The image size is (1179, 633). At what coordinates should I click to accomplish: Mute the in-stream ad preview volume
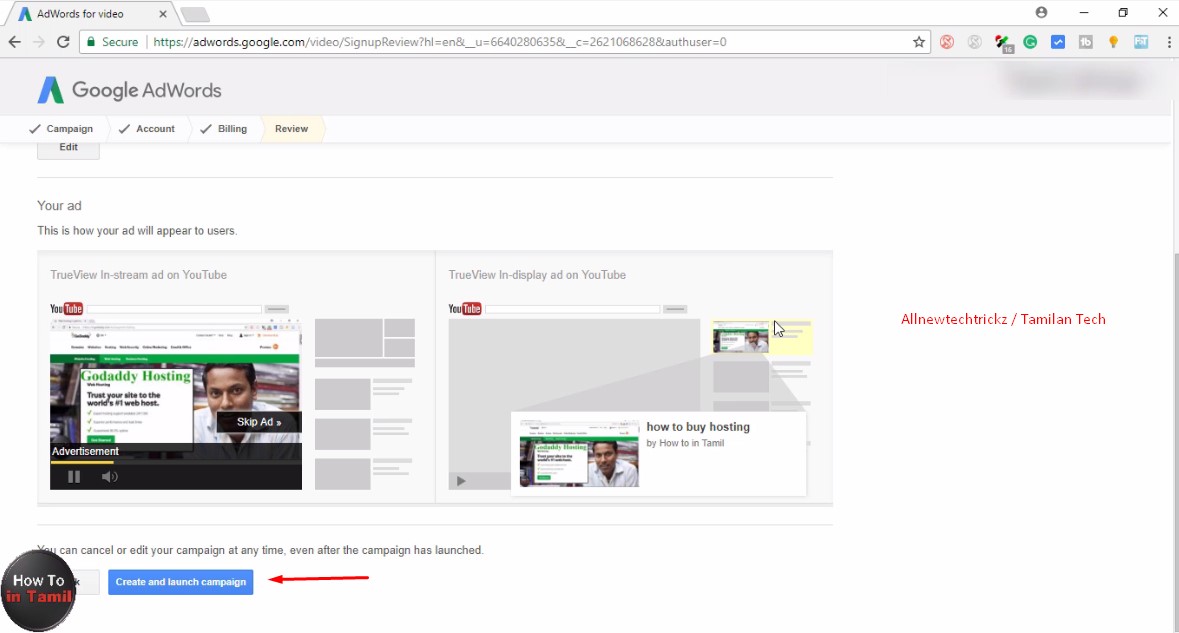(x=110, y=477)
